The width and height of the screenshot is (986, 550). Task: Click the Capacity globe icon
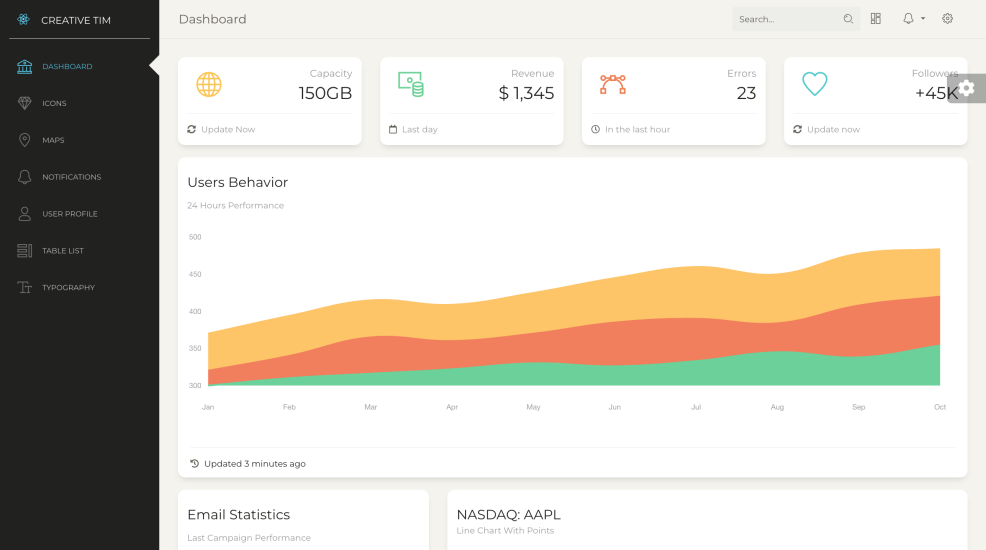tap(208, 85)
